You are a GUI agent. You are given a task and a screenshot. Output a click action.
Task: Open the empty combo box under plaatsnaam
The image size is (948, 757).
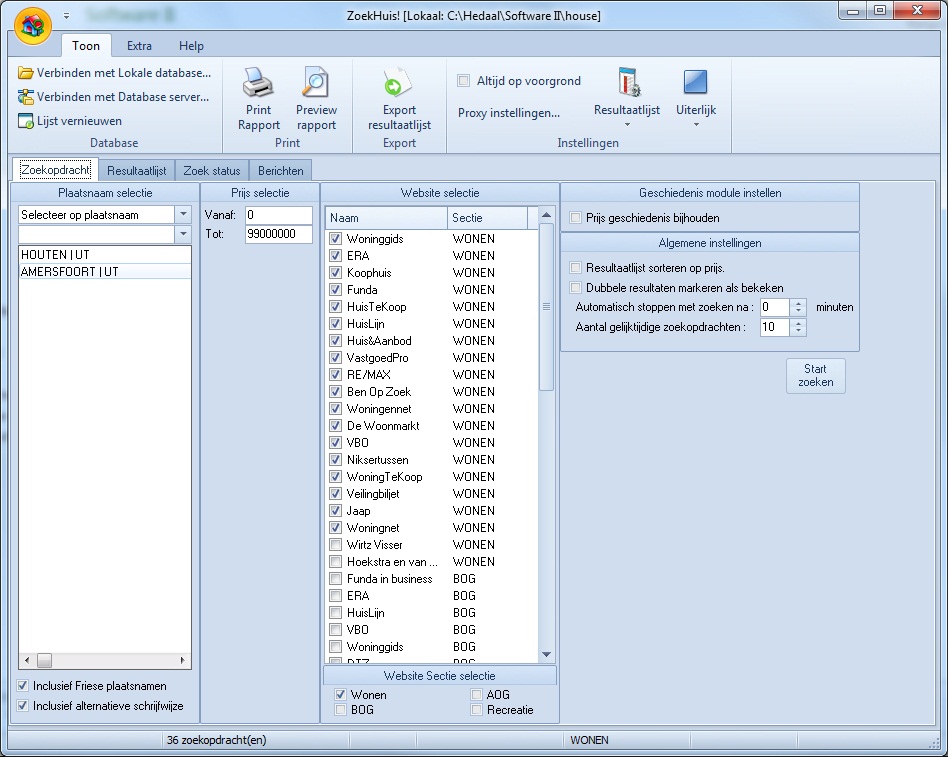182,234
